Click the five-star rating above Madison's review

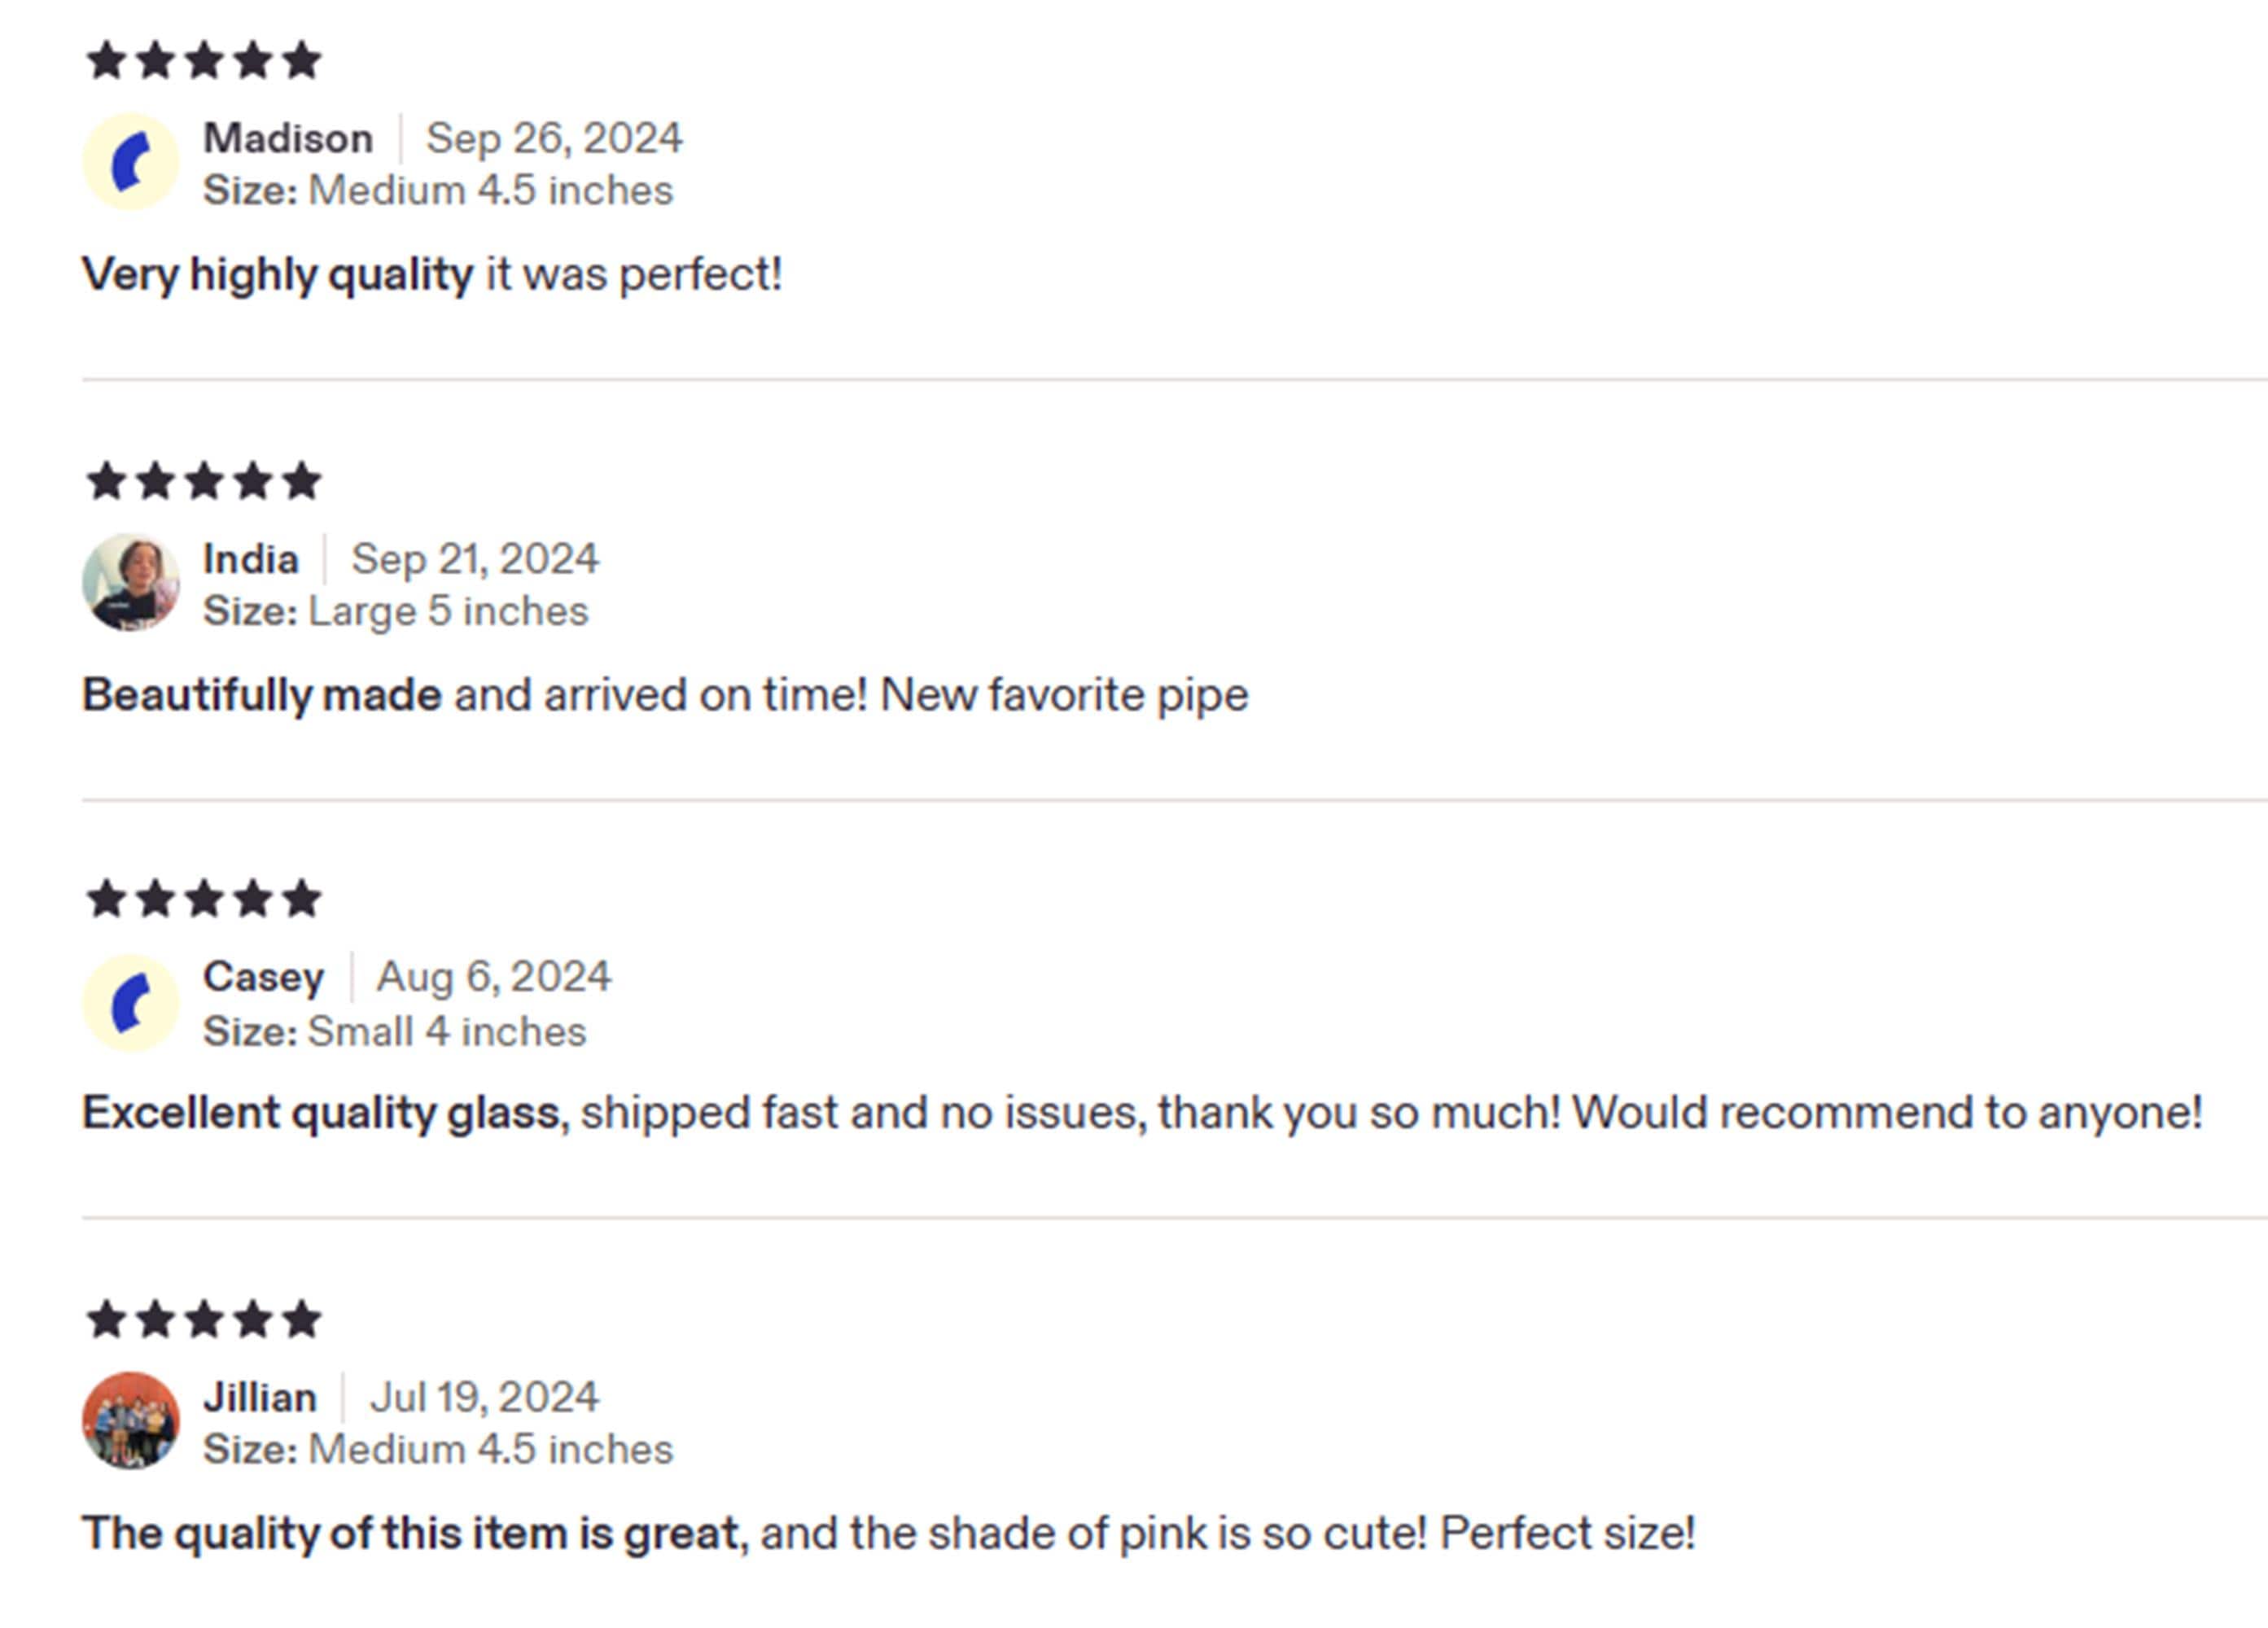pyautogui.click(x=204, y=61)
